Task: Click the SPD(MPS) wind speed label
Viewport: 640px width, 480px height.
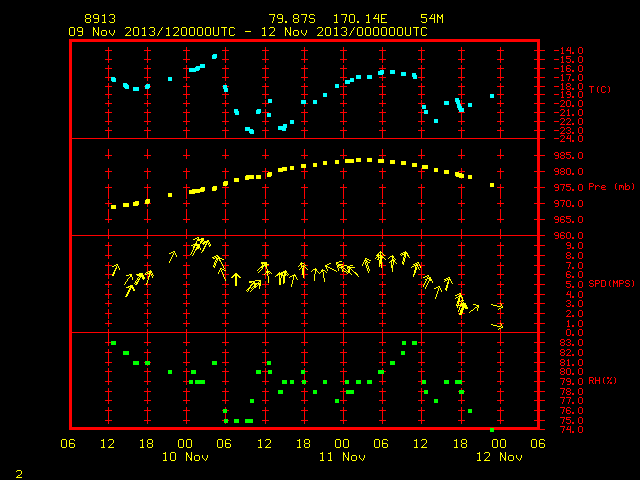Action: click(x=611, y=283)
